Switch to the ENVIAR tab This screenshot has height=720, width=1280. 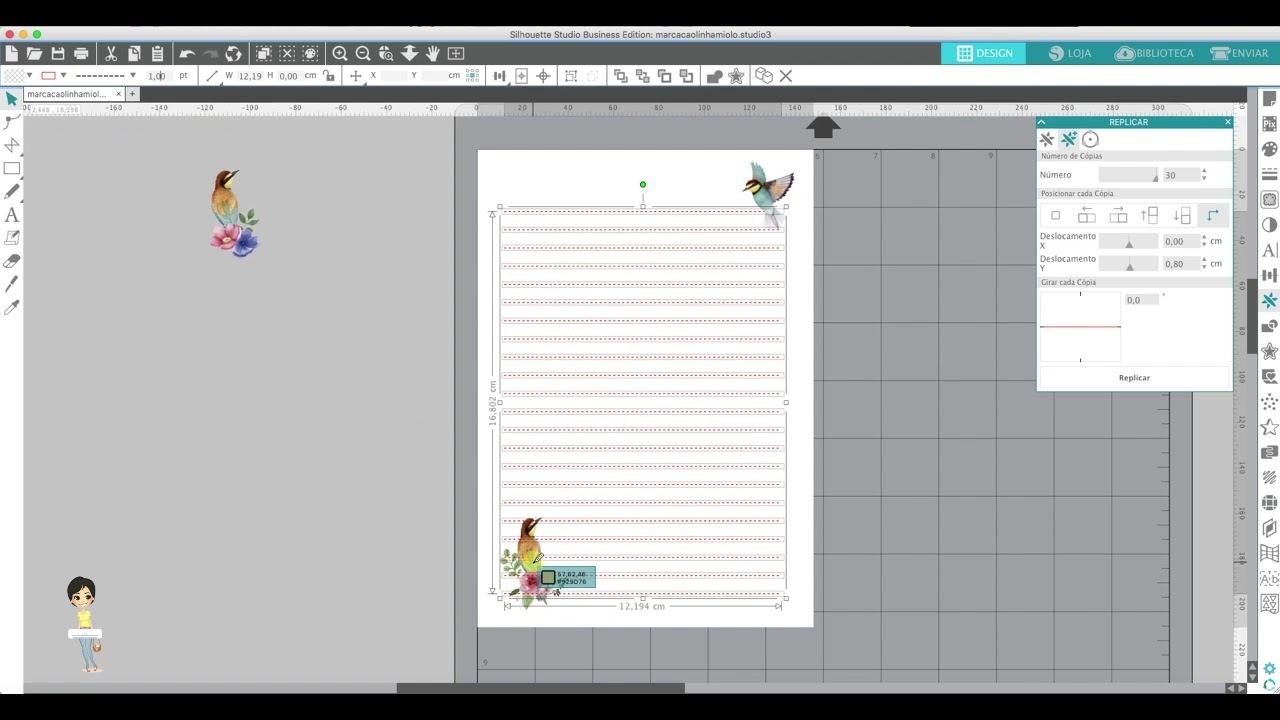click(x=1239, y=53)
